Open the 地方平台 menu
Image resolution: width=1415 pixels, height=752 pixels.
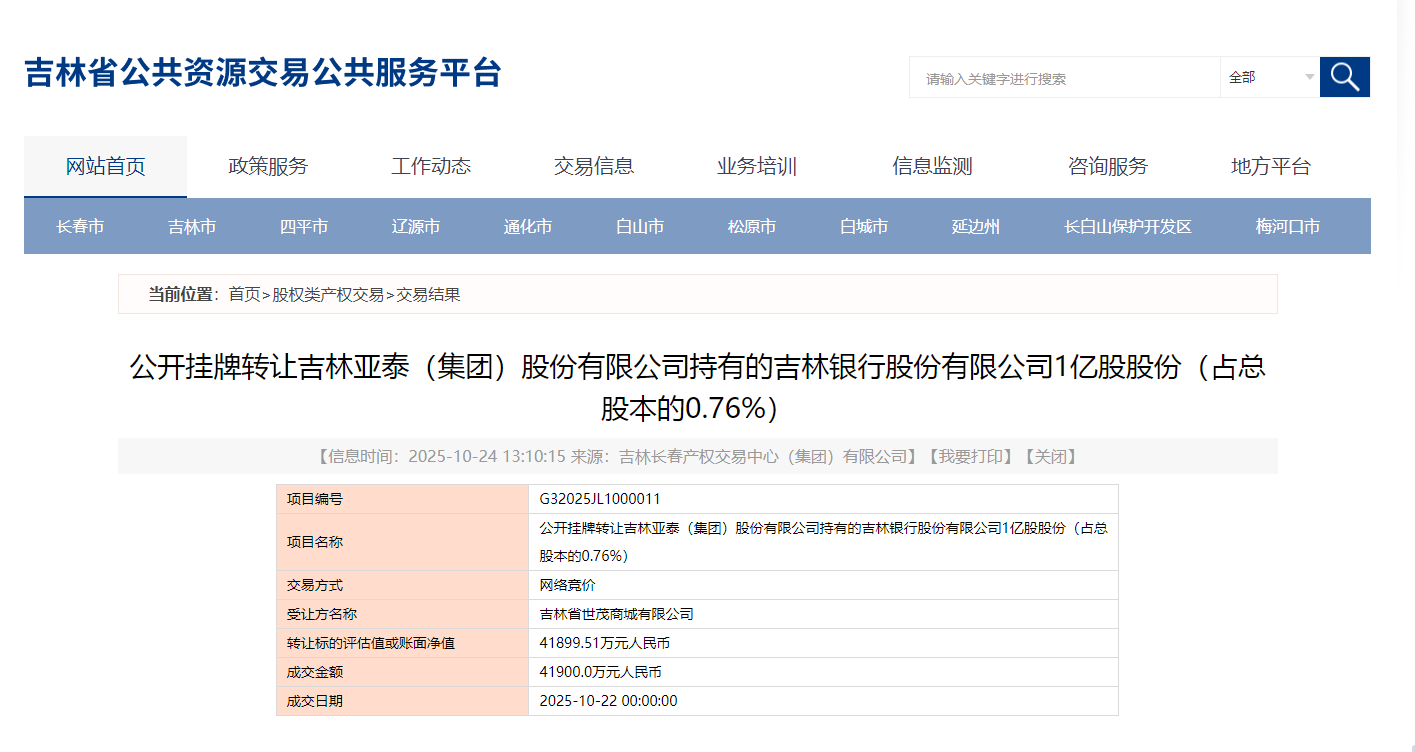(1270, 167)
